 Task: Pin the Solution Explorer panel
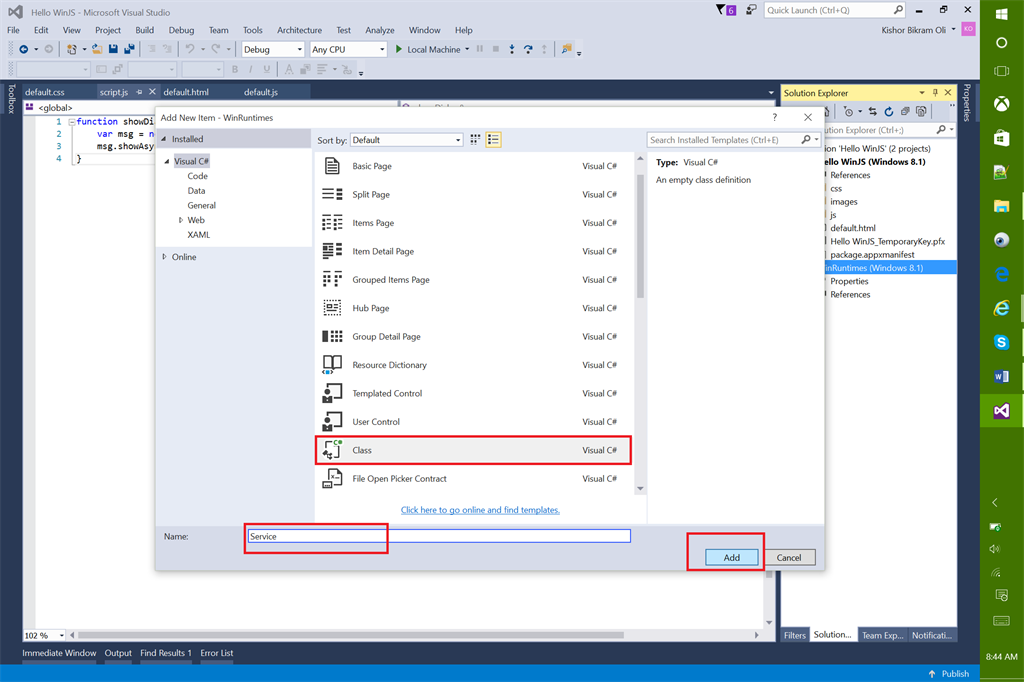pos(935,93)
